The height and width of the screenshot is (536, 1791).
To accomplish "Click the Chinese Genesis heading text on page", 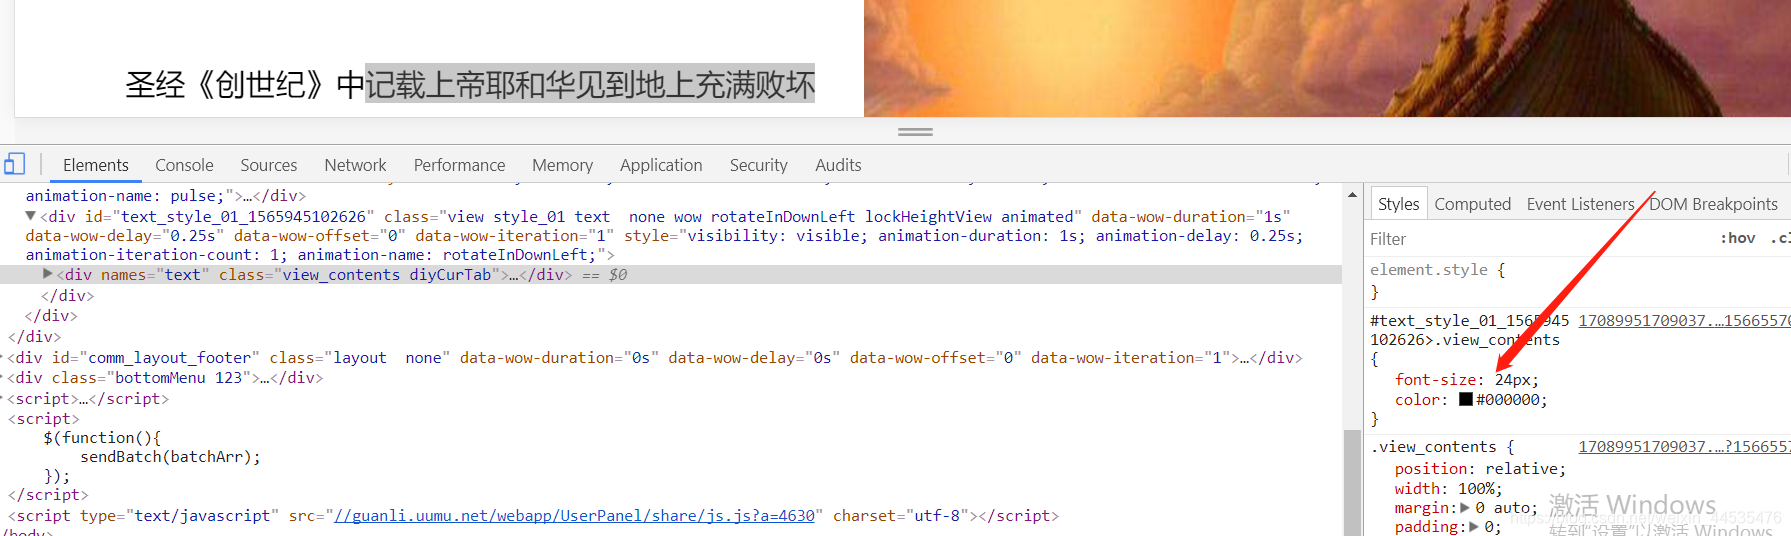I will (x=470, y=84).
